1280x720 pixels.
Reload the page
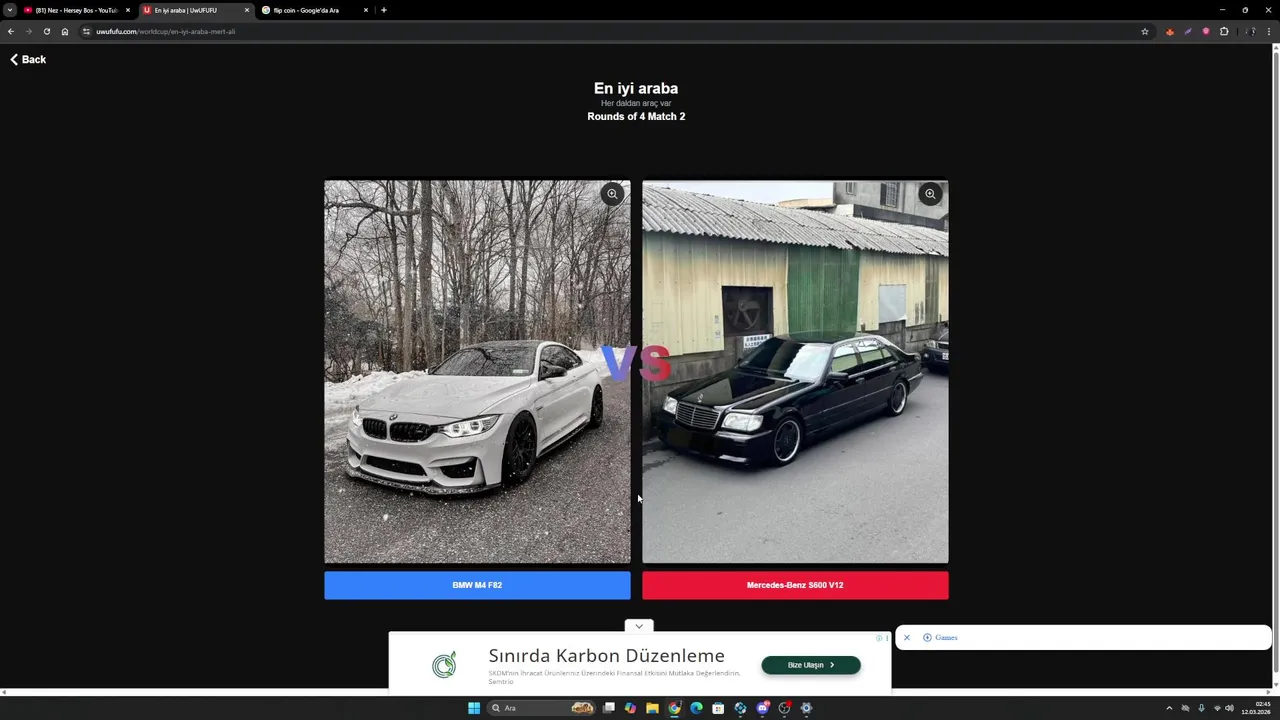pyautogui.click(x=47, y=31)
